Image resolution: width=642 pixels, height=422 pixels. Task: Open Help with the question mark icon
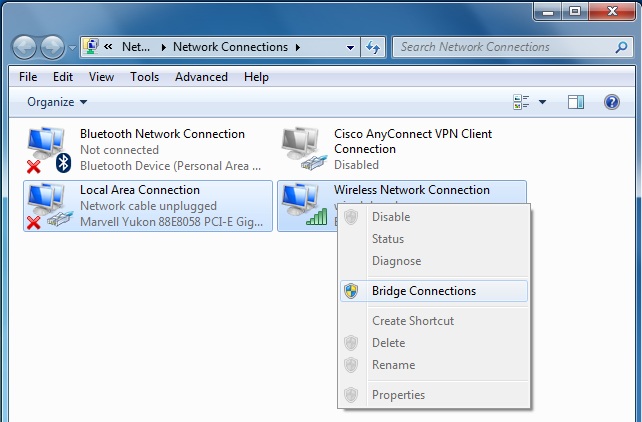[x=612, y=102]
